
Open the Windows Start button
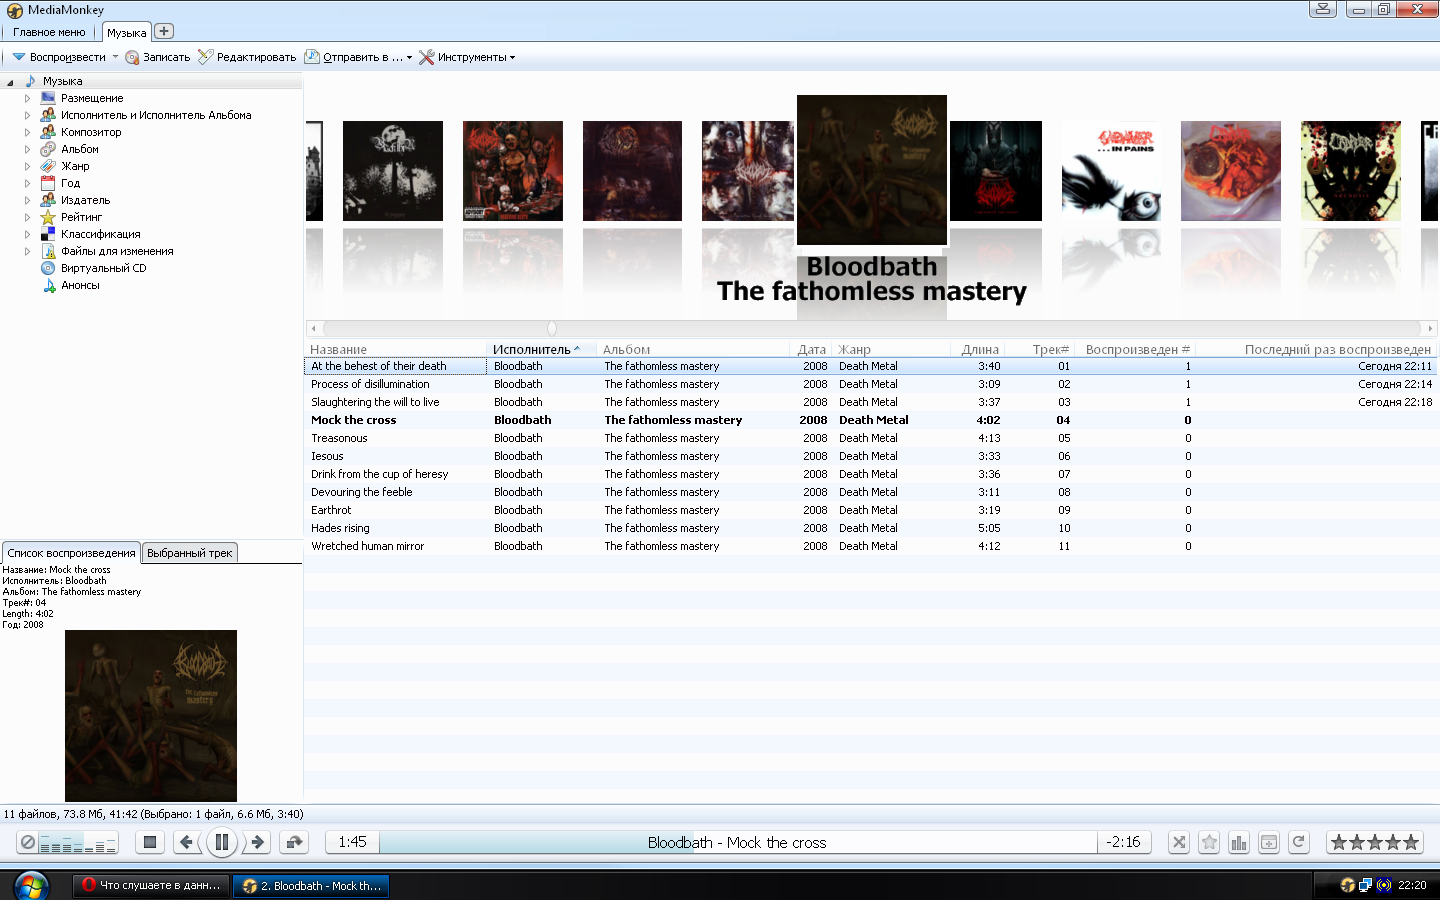[x=31, y=885]
